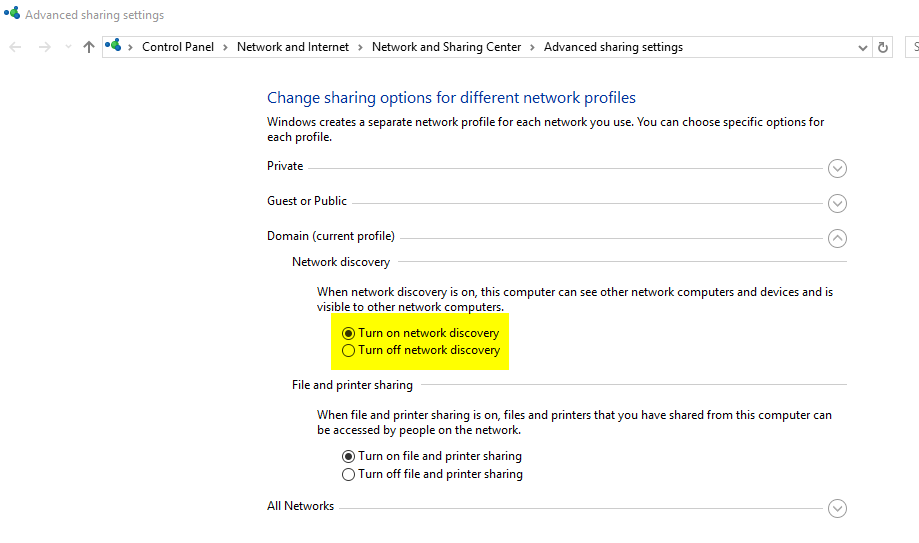Open the address bar history dropdown

863,47
